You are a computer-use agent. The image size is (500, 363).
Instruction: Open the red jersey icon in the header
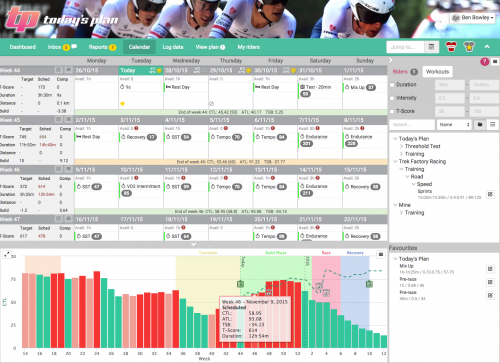(x=451, y=47)
